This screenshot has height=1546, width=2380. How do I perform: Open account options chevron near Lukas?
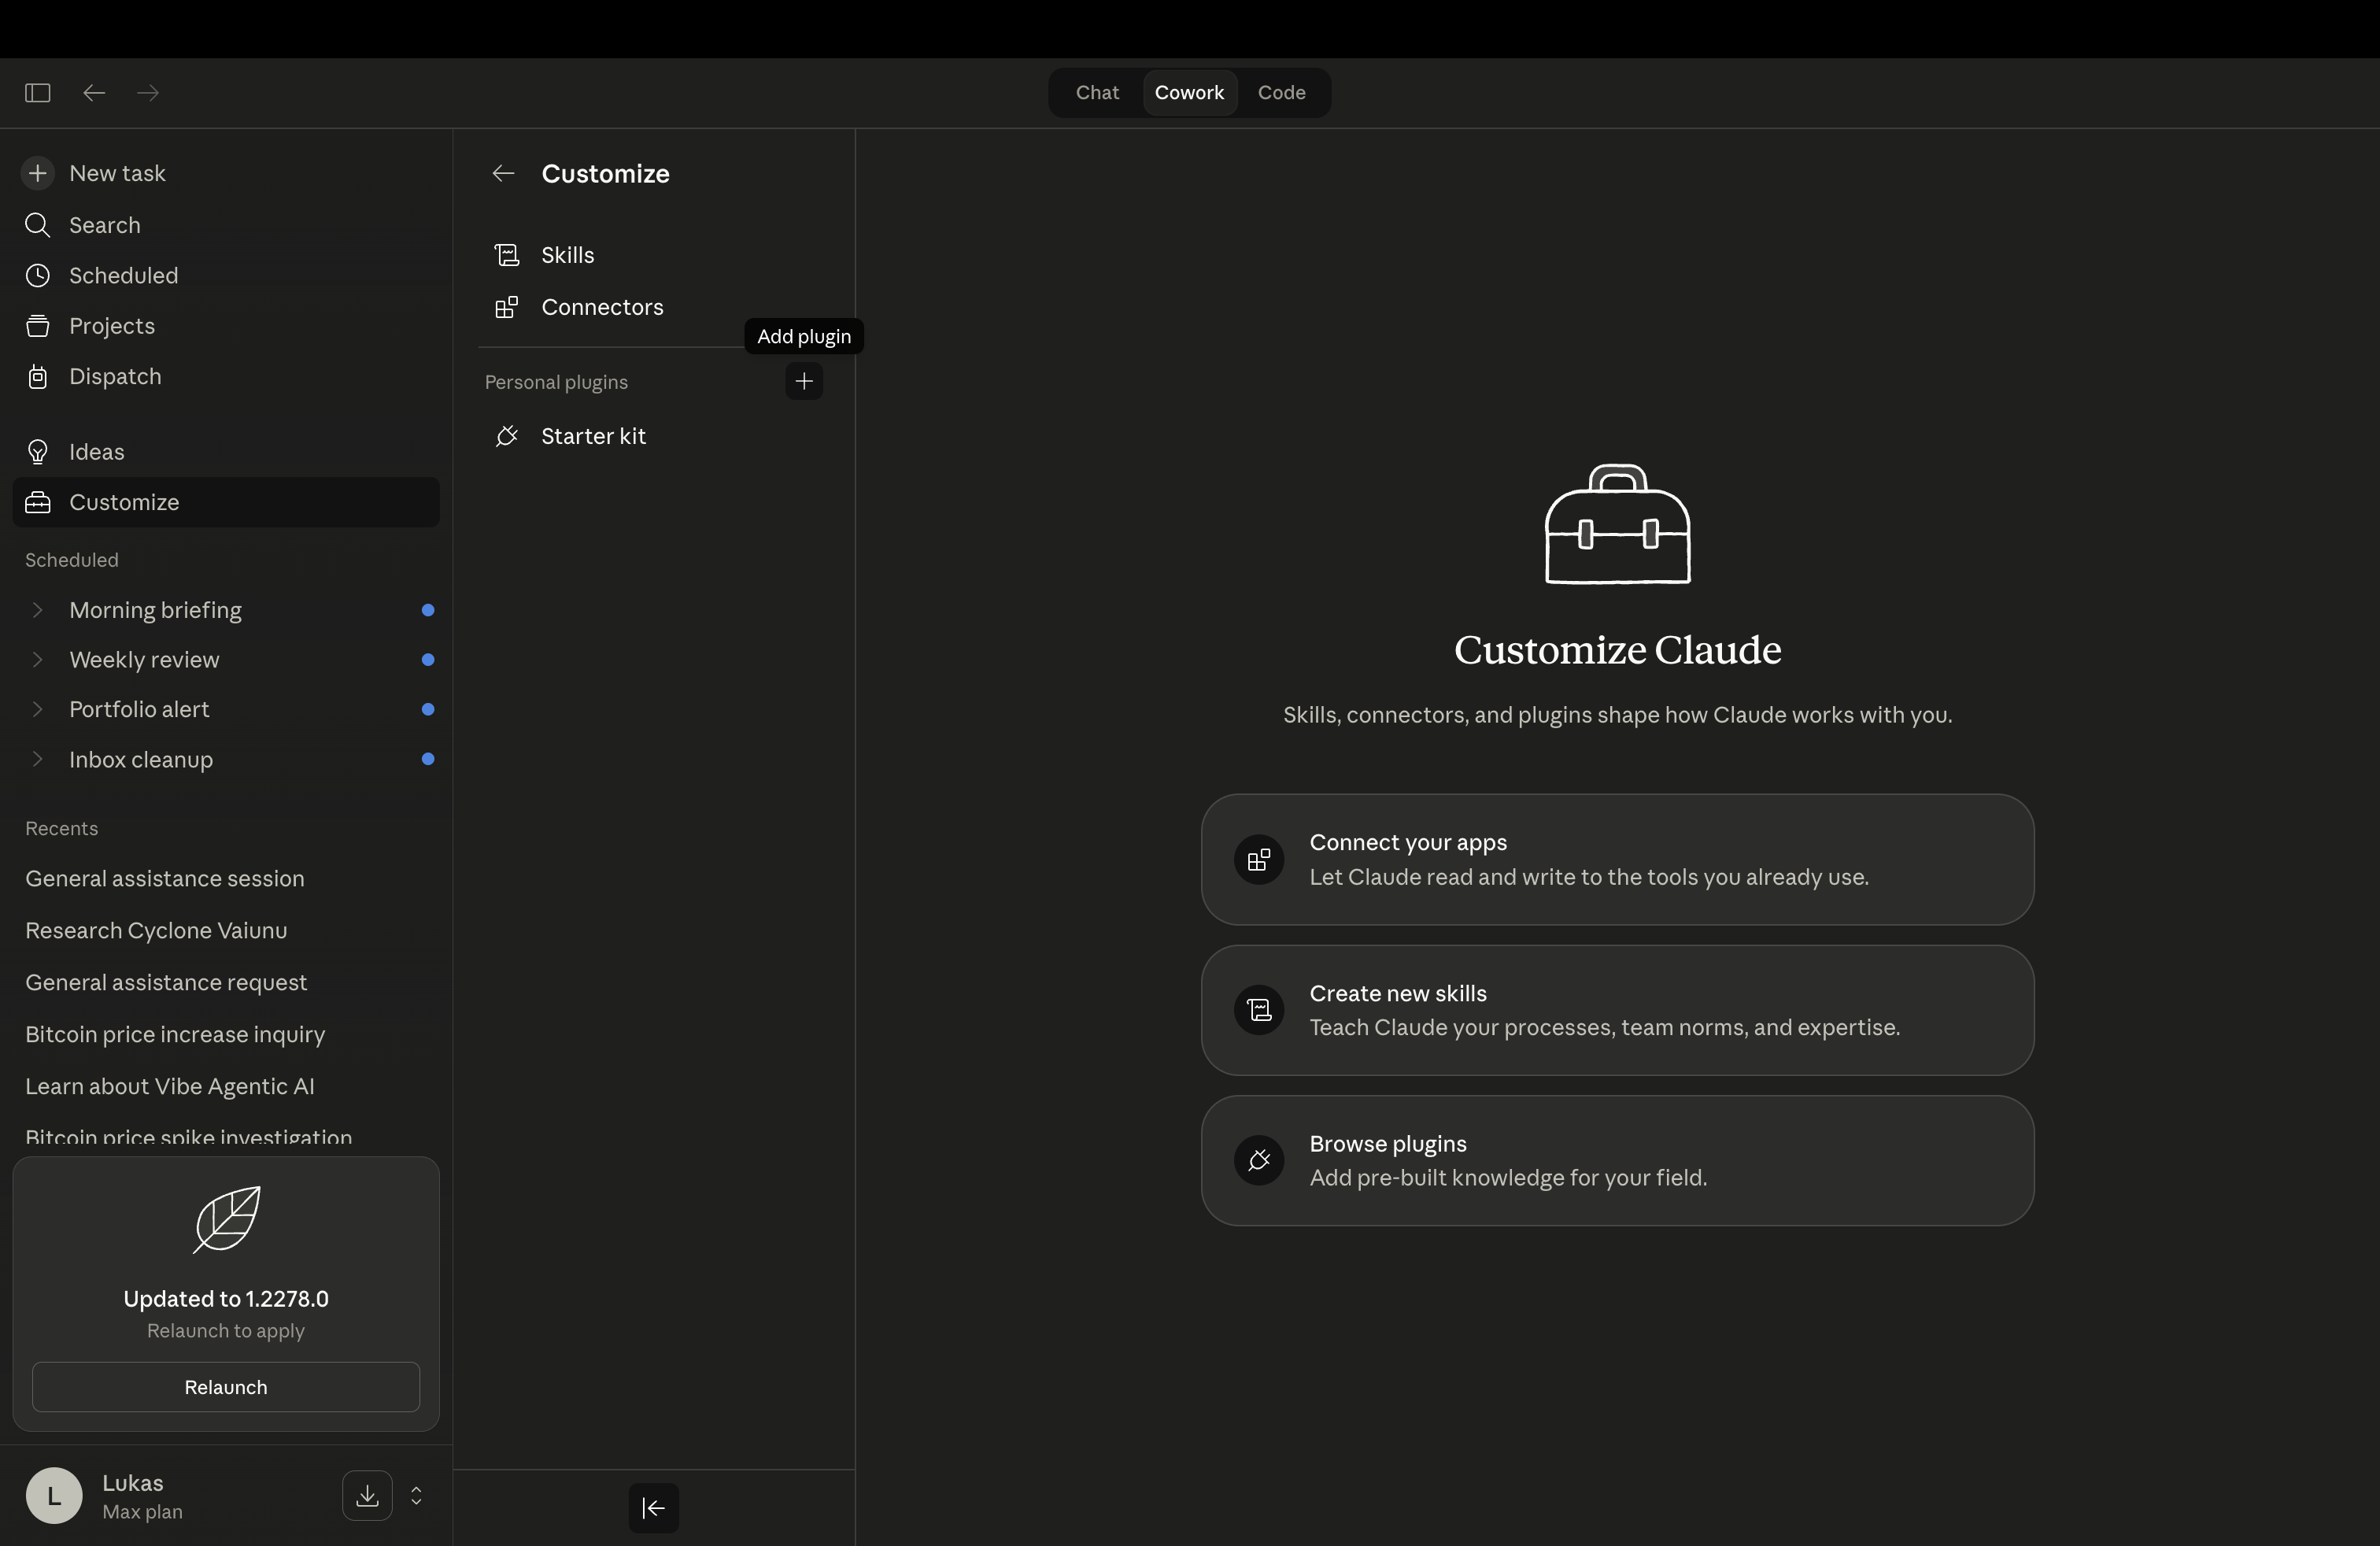(x=416, y=1496)
